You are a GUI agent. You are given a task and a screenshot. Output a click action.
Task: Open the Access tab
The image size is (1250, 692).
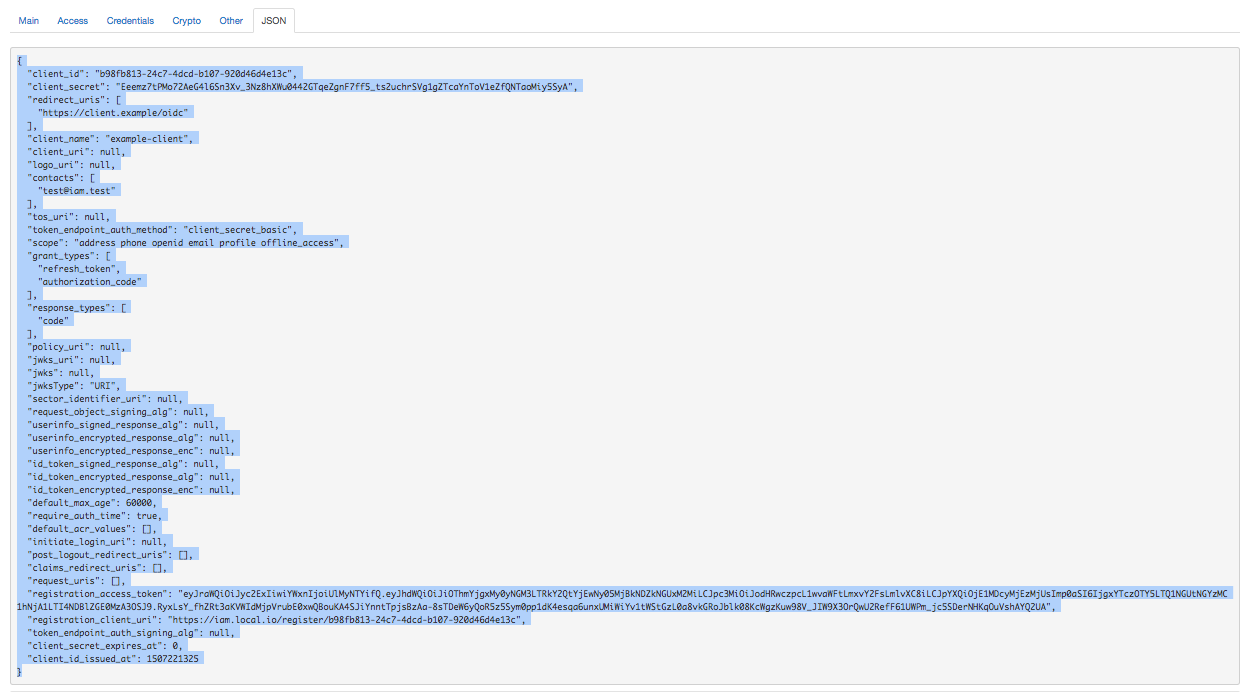coord(72,20)
